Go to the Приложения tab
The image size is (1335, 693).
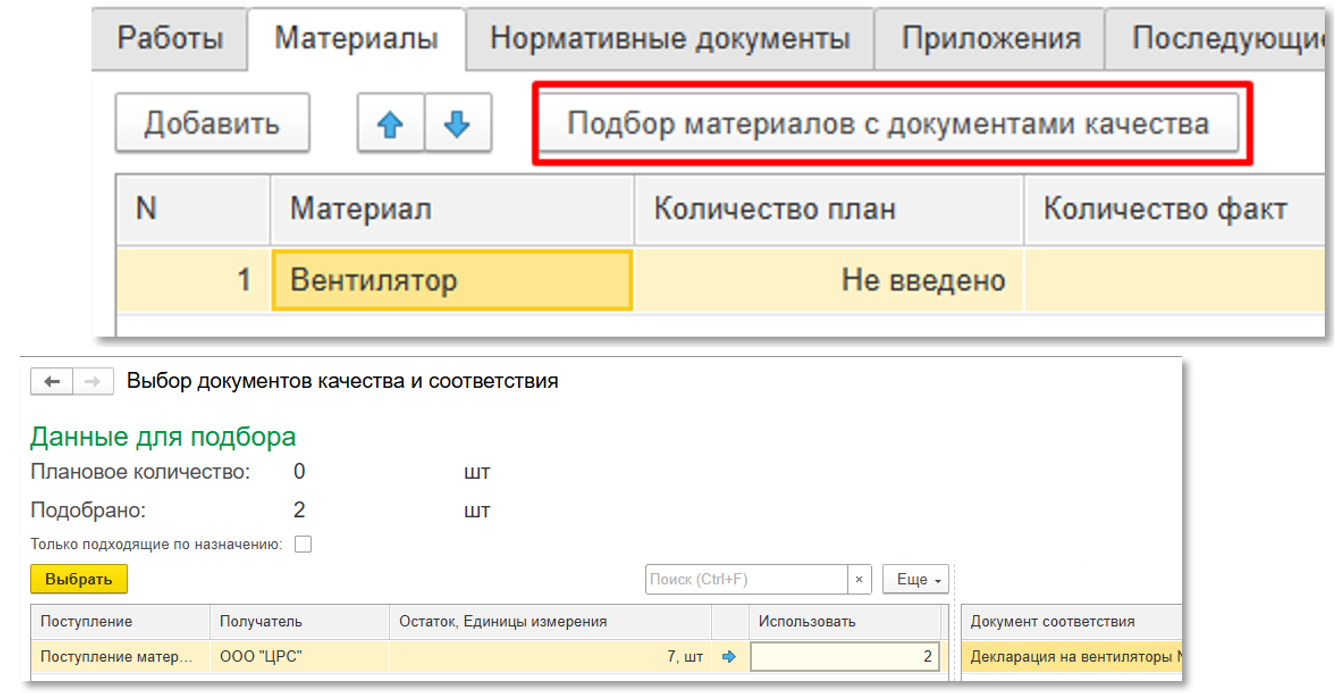coord(990,39)
